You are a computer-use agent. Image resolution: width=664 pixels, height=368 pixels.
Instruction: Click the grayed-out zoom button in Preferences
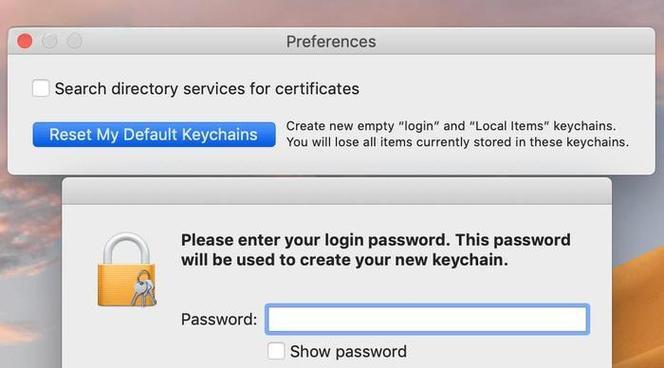click(75, 41)
